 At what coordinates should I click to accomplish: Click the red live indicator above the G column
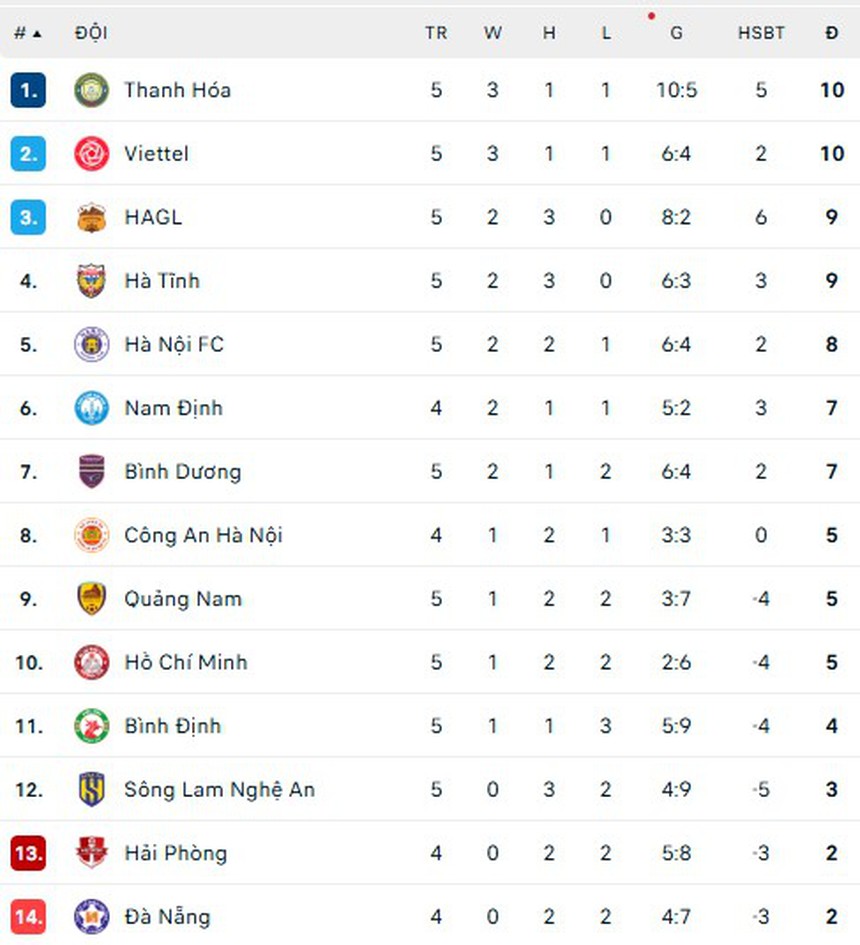point(652,15)
